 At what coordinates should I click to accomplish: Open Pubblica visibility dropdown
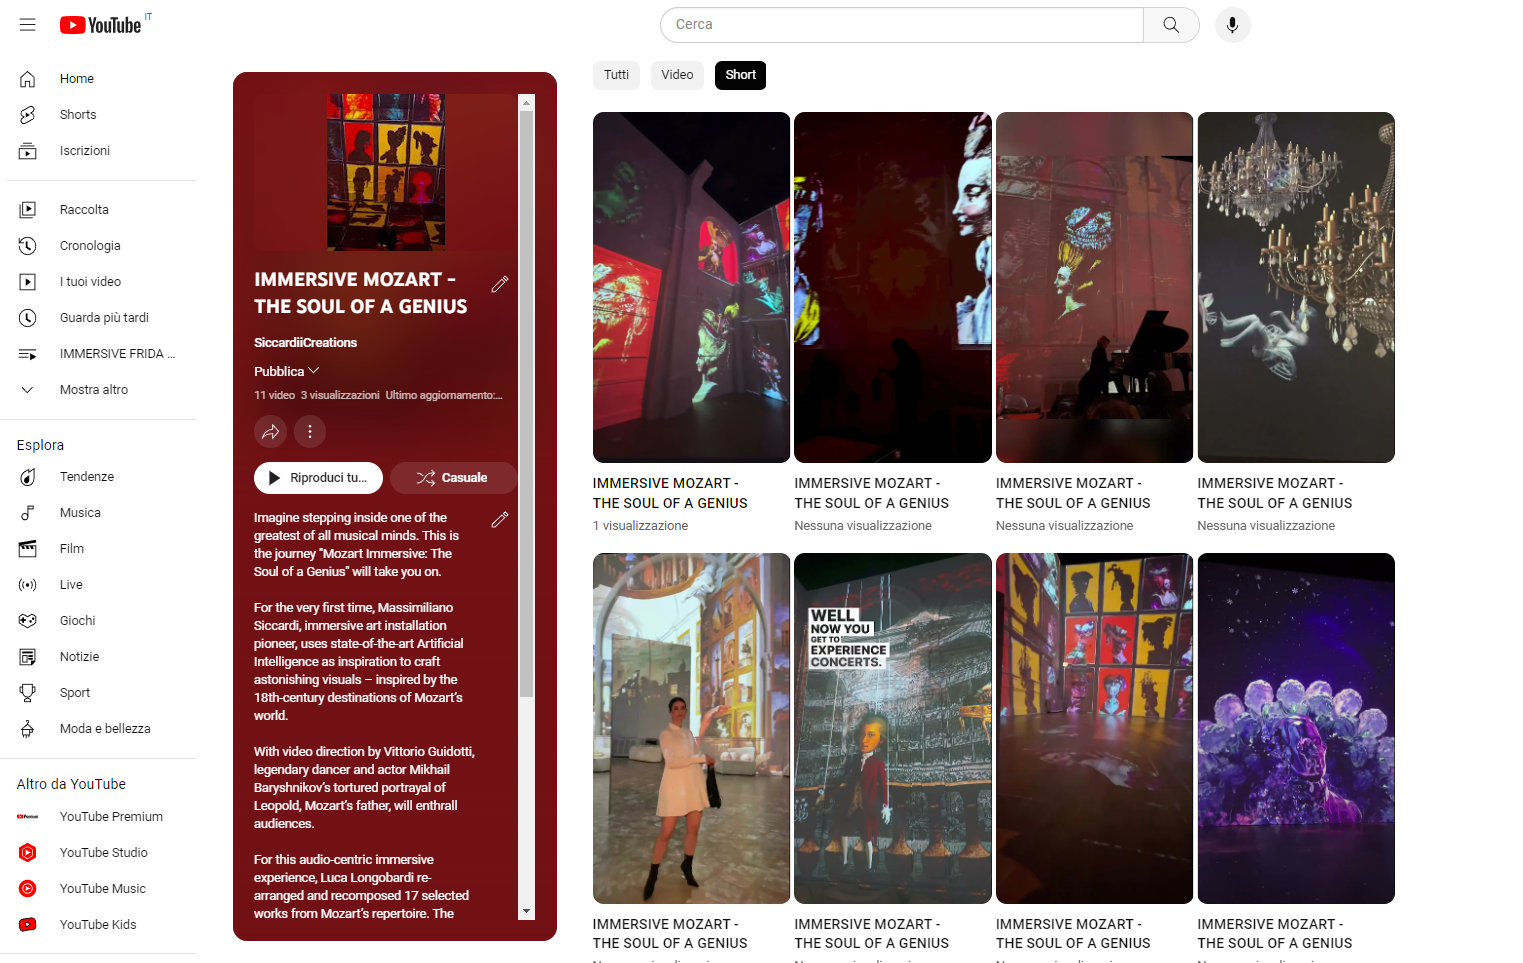click(286, 371)
